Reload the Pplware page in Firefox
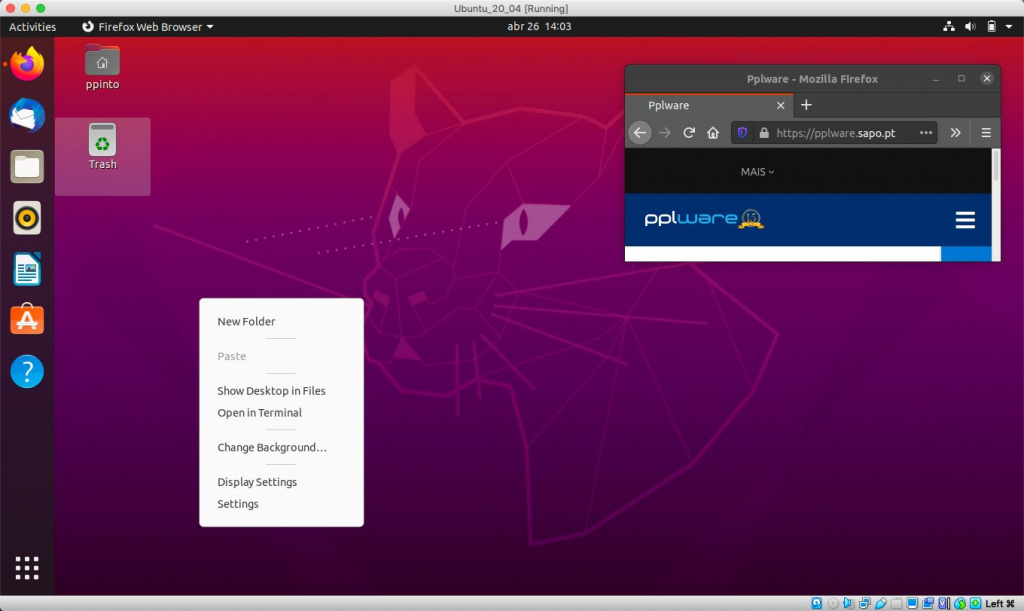Image resolution: width=1024 pixels, height=611 pixels. [x=690, y=132]
